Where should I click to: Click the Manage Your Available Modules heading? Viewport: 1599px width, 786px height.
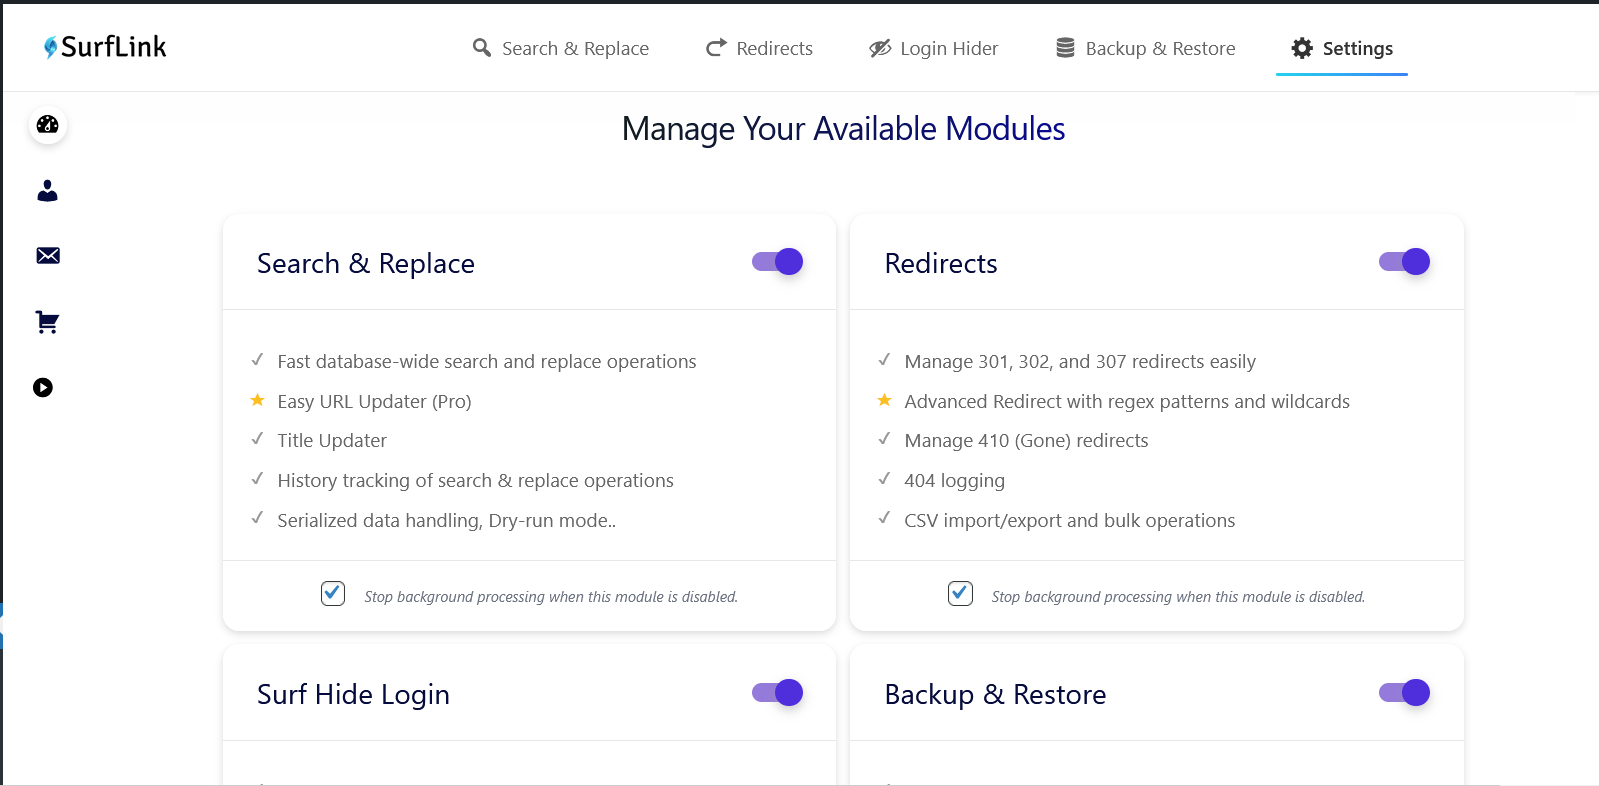tap(843, 129)
